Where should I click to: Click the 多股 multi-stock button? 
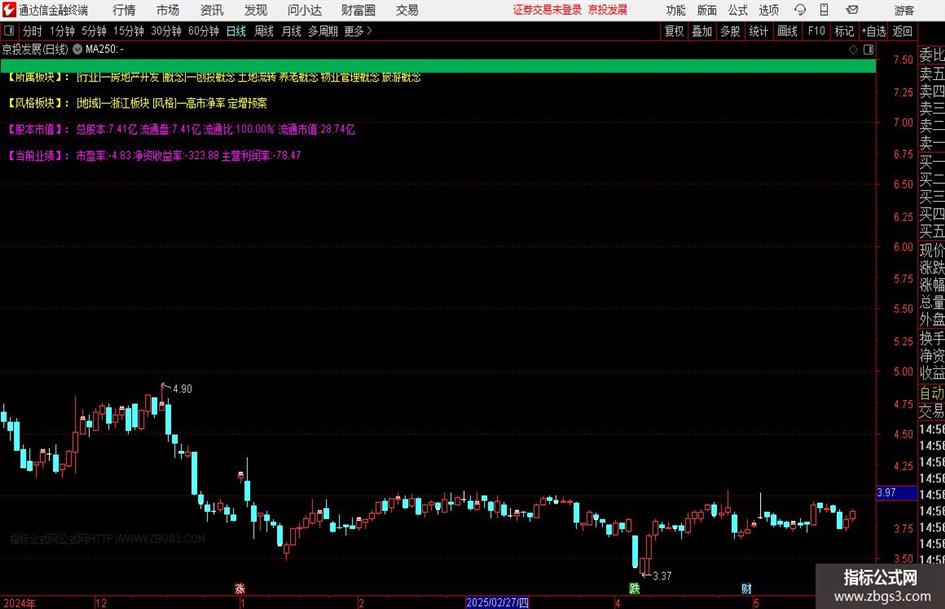pos(730,31)
